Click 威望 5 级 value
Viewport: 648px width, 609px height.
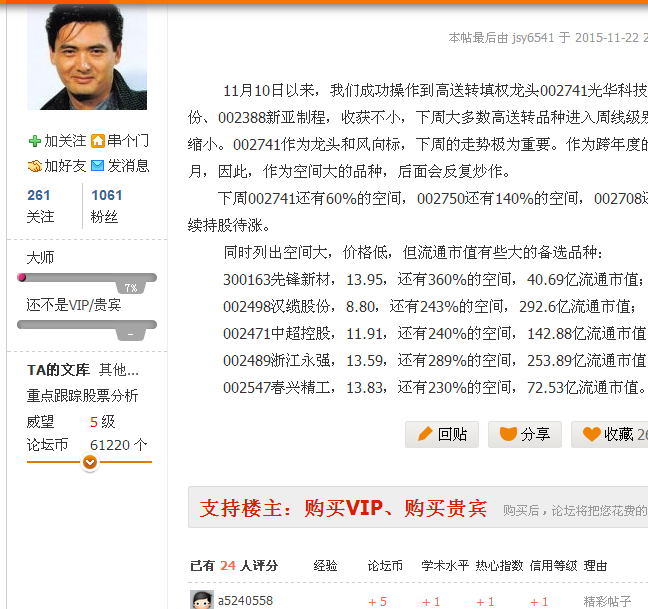pyautogui.click(x=102, y=422)
